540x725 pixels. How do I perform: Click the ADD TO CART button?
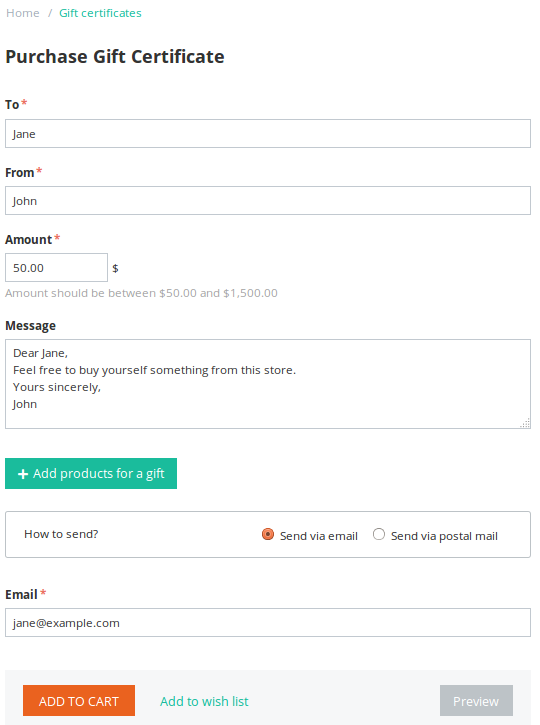click(x=79, y=700)
